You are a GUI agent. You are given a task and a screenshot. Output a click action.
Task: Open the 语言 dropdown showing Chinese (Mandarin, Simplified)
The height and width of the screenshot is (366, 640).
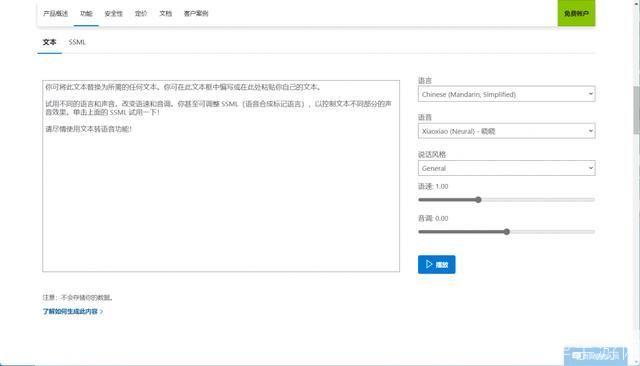pos(507,94)
